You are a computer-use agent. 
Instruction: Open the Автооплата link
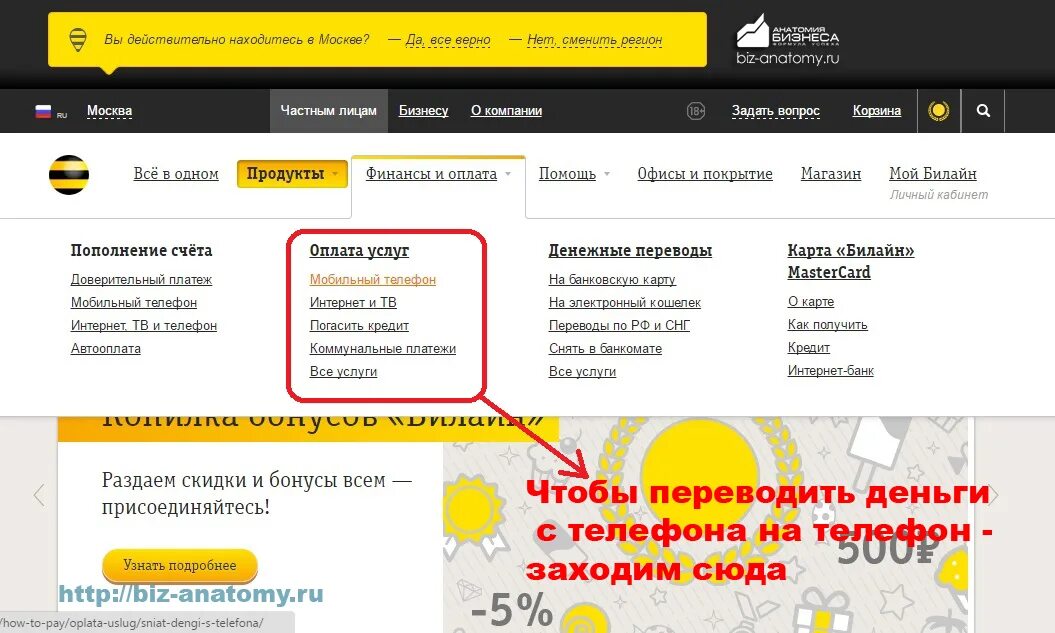[x=106, y=348]
